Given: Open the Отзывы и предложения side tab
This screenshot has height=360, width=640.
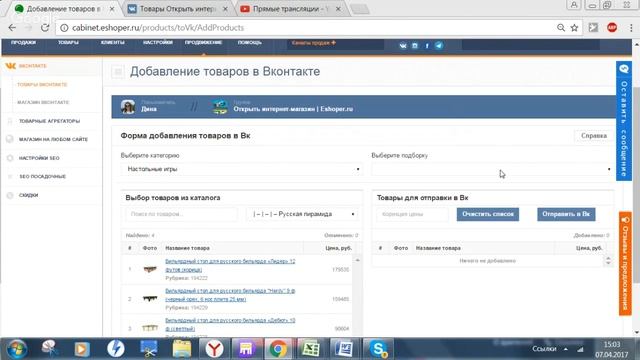Looking at the screenshot, I should tap(625, 264).
